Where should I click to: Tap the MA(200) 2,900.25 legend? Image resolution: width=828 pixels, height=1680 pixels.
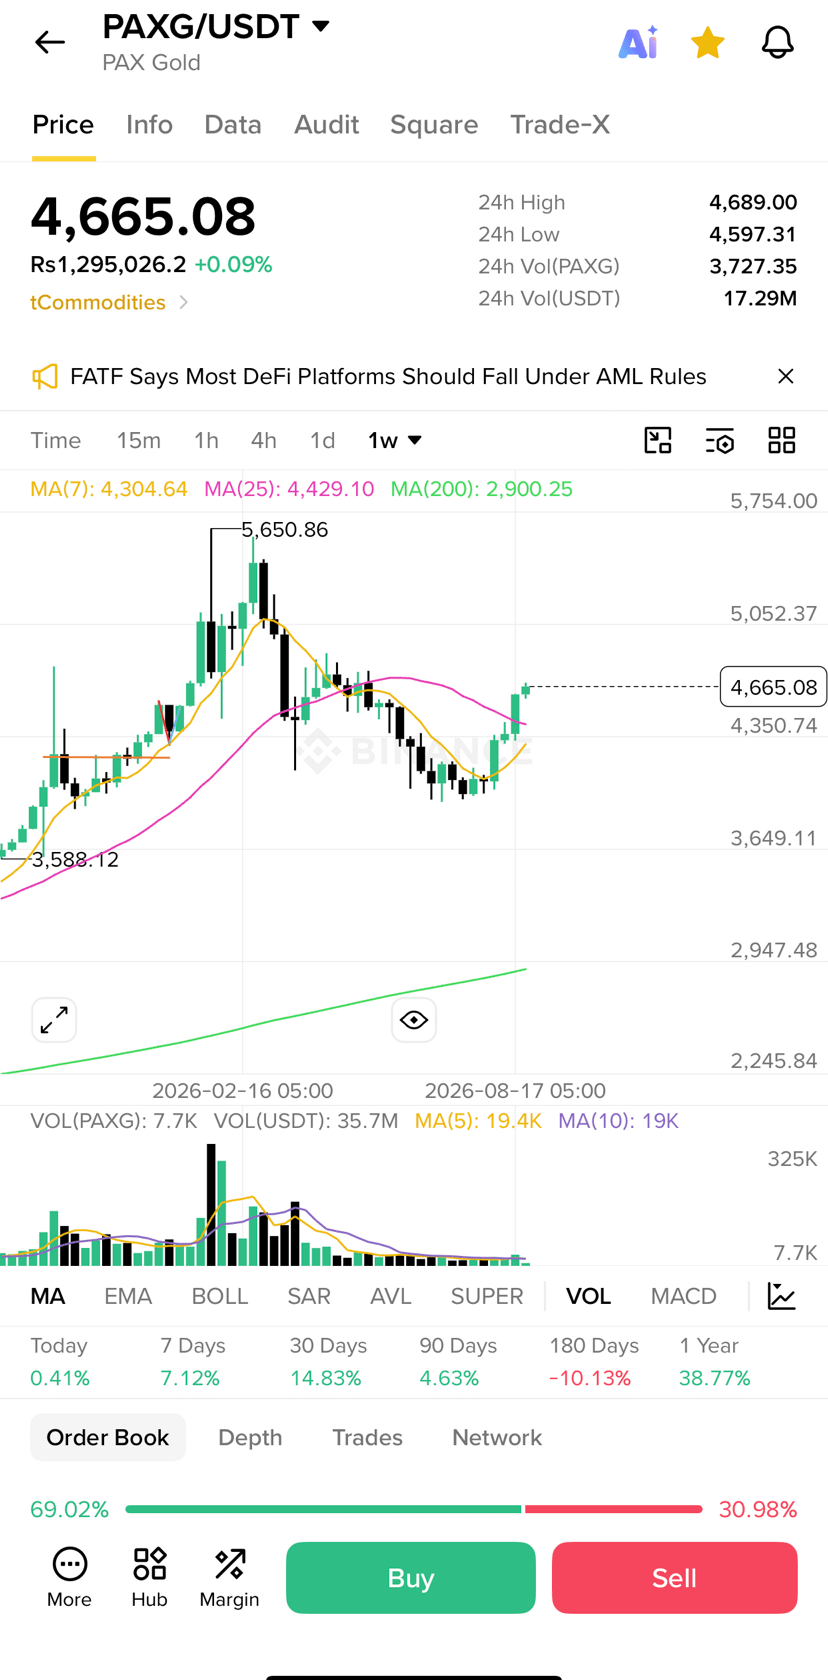point(482,489)
